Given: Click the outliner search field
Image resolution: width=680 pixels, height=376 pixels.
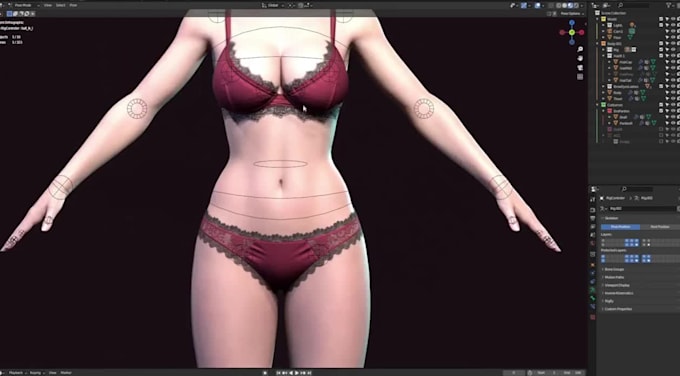Looking at the screenshot, I should click(x=633, y=5).
